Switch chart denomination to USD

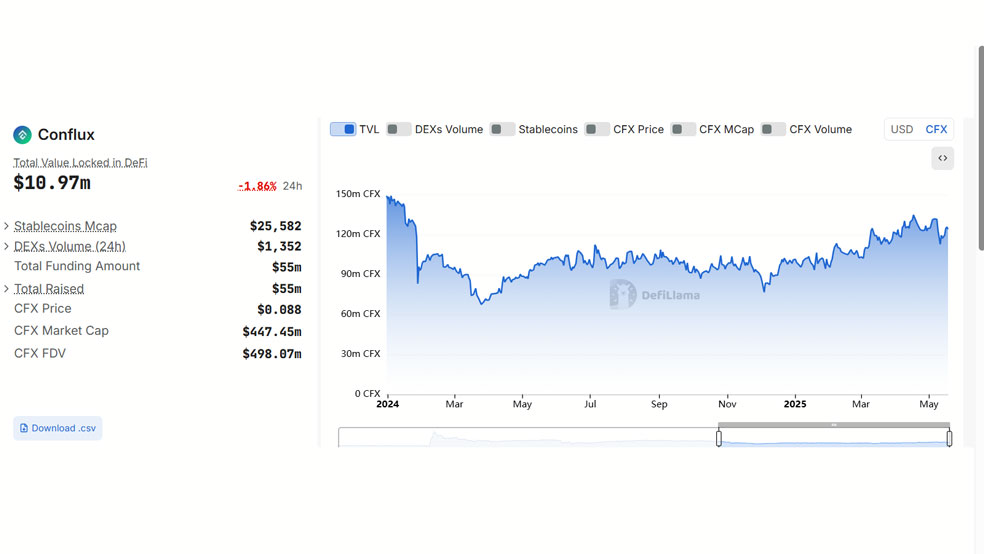tap(902, 129)
